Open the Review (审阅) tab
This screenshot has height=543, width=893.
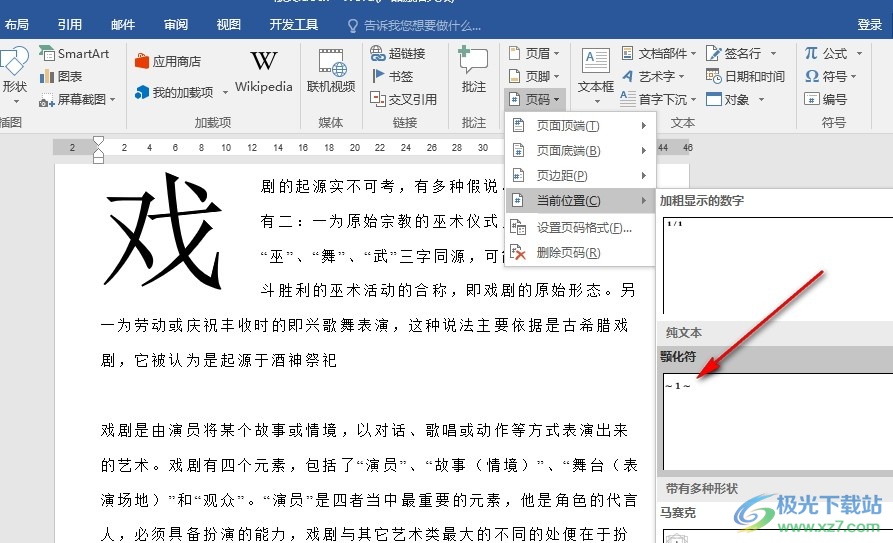click(175, 25)
